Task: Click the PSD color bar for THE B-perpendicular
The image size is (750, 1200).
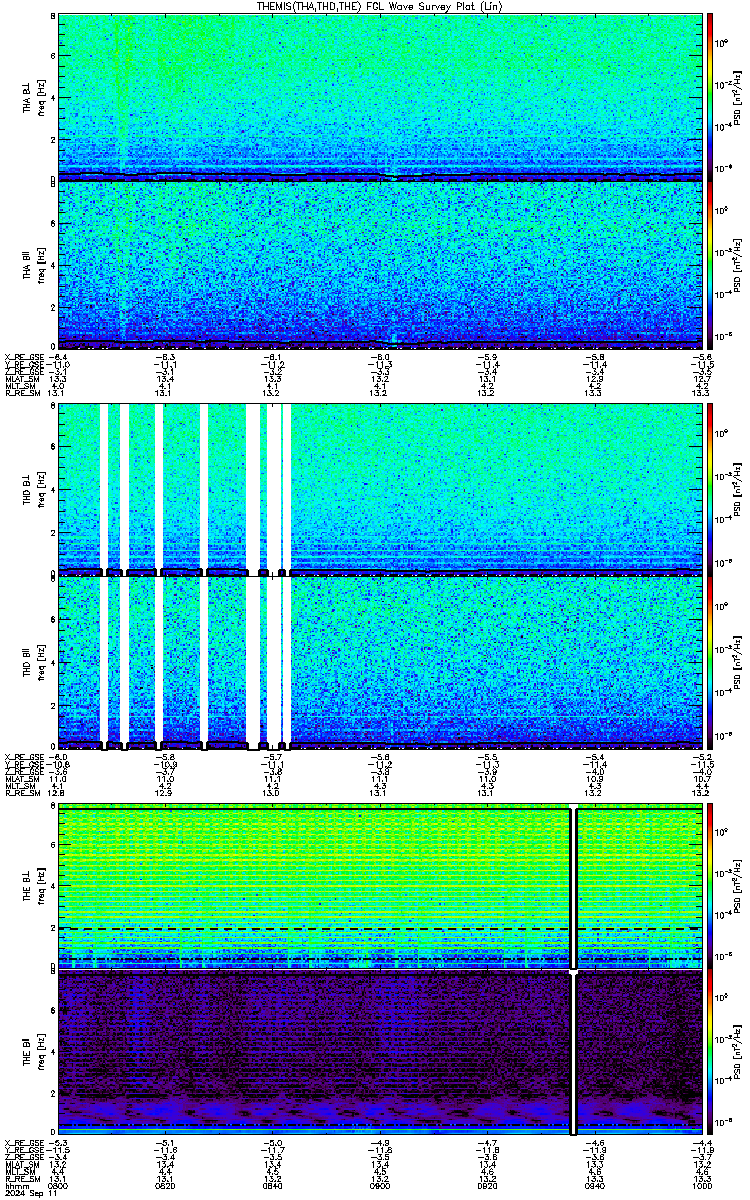Action: (x=710, y=887)
